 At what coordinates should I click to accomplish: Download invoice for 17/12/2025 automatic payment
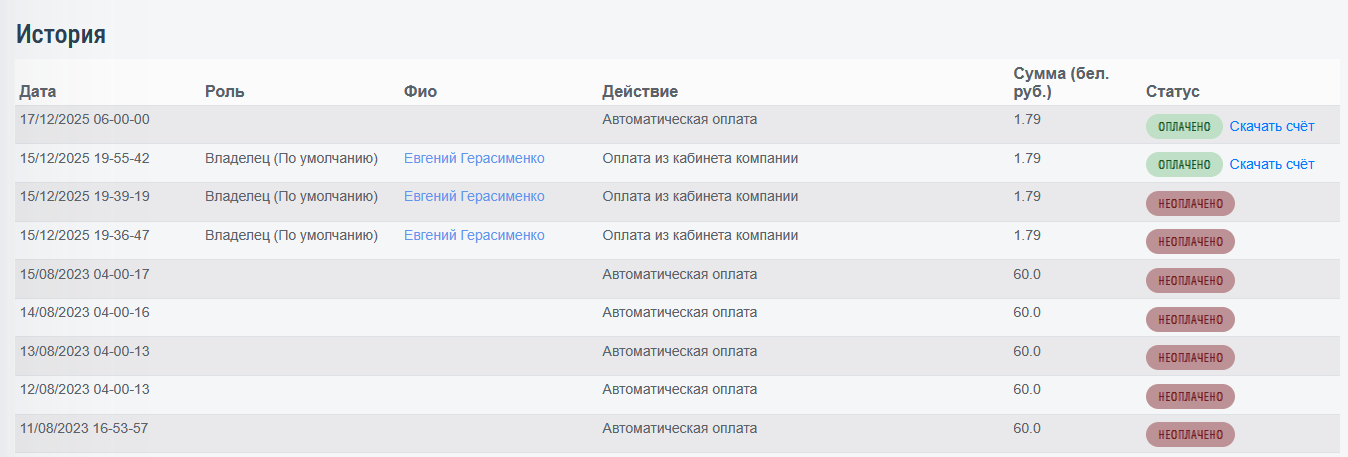1271,126
